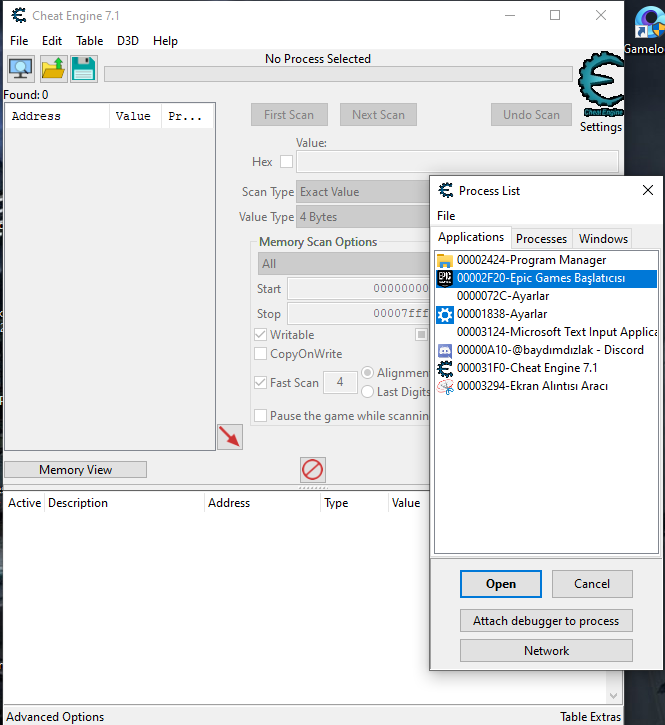This screenshot has height=725, width=665.
Task: Select 00002F20-Epic Games Başlatıcısı entry
Action: click(546, 278)
